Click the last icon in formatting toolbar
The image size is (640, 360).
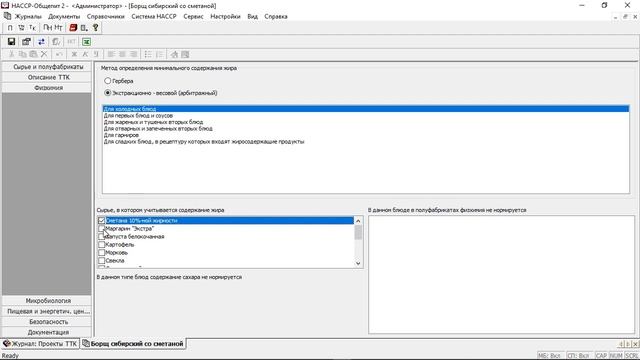tap(185, 54)
